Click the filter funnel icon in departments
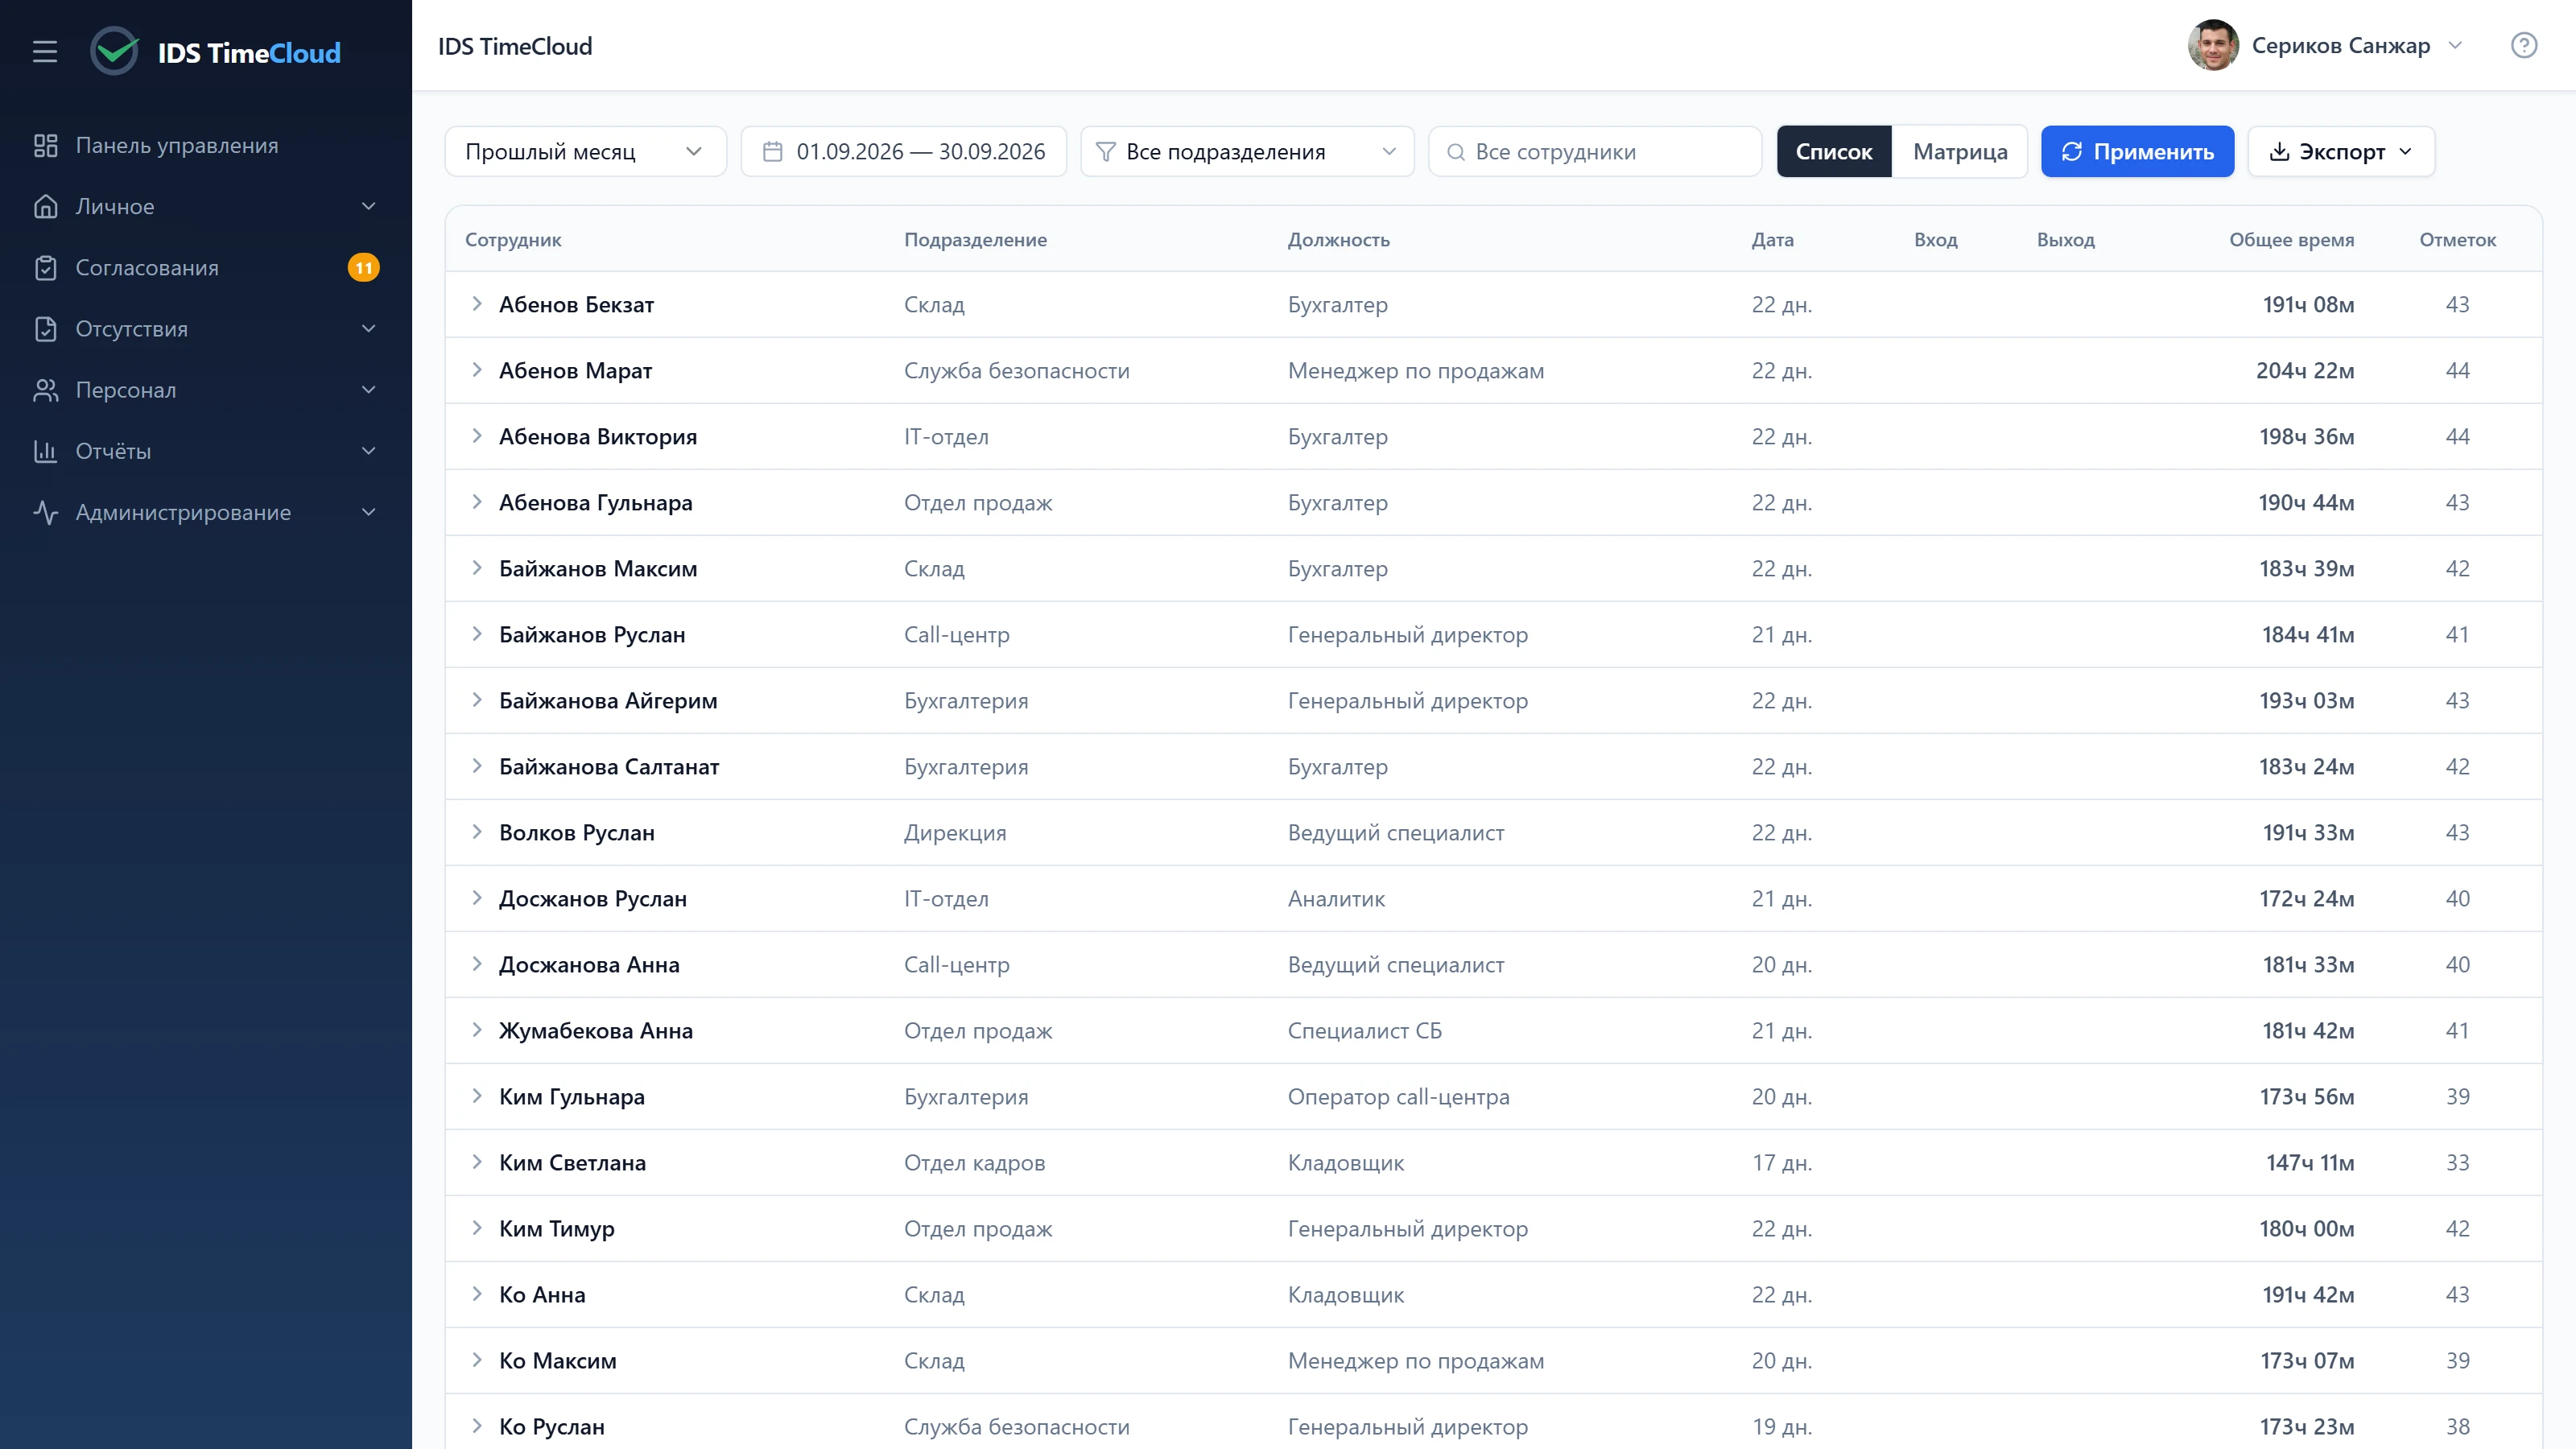 click(x=1105, y=152)
